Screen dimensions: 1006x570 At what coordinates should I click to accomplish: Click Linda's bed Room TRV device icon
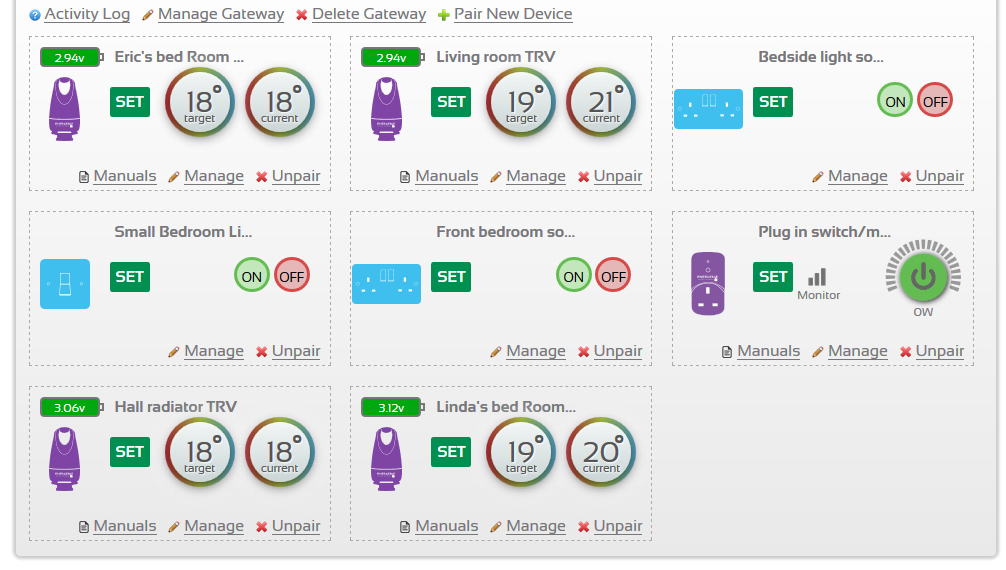[x=386, y=458]
